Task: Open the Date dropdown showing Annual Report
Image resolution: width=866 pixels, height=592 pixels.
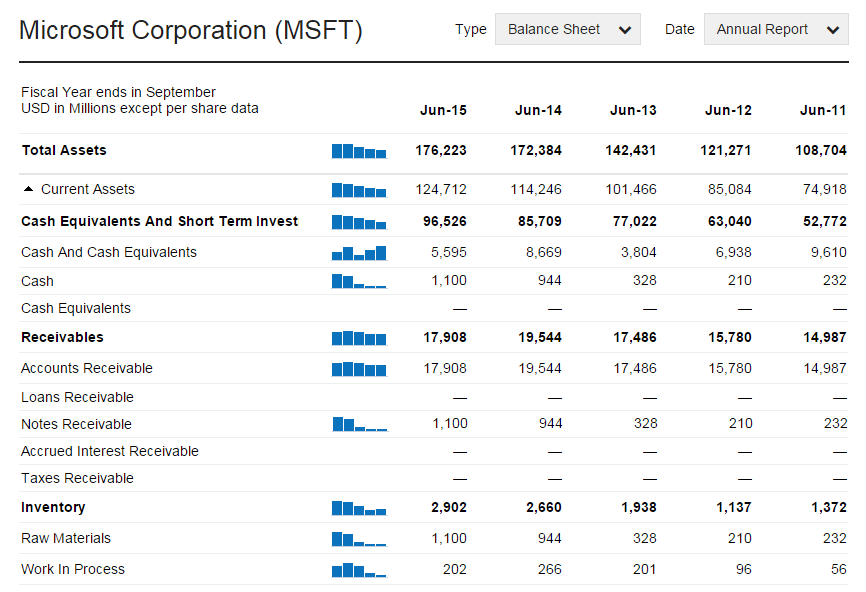Action: click(x=776, y=29)
